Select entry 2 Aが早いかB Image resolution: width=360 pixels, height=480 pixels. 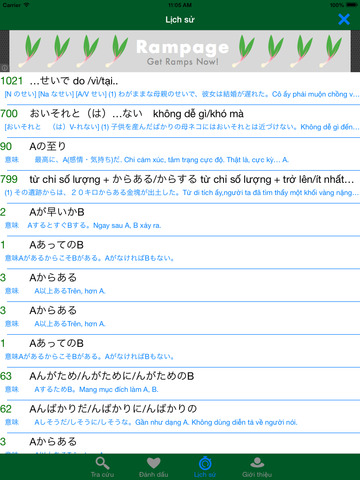click(180, 219)
